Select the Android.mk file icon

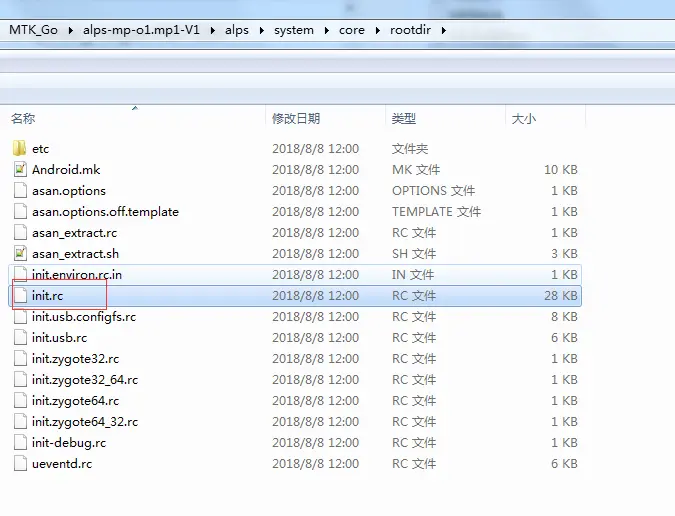tap(20, 170)
